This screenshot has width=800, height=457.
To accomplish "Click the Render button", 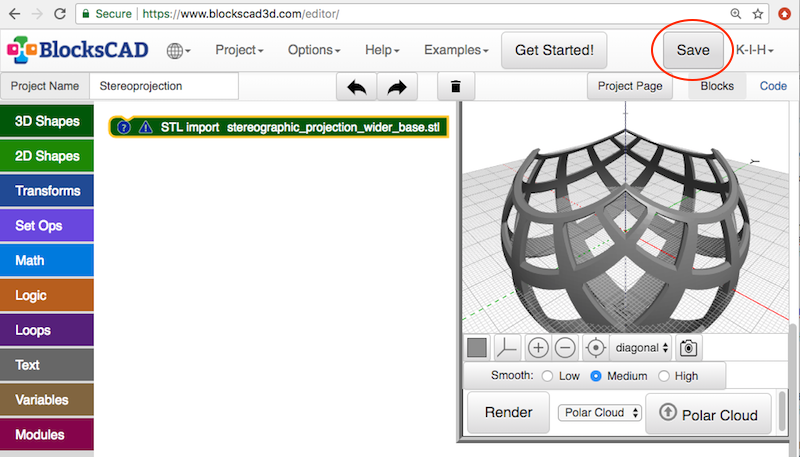I will [x=508, y=412].
